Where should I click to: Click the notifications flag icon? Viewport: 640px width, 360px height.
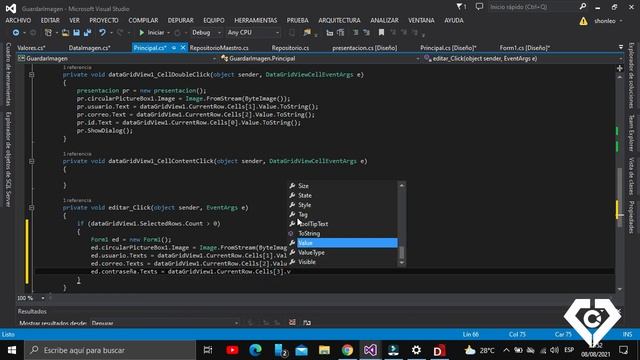461,7
